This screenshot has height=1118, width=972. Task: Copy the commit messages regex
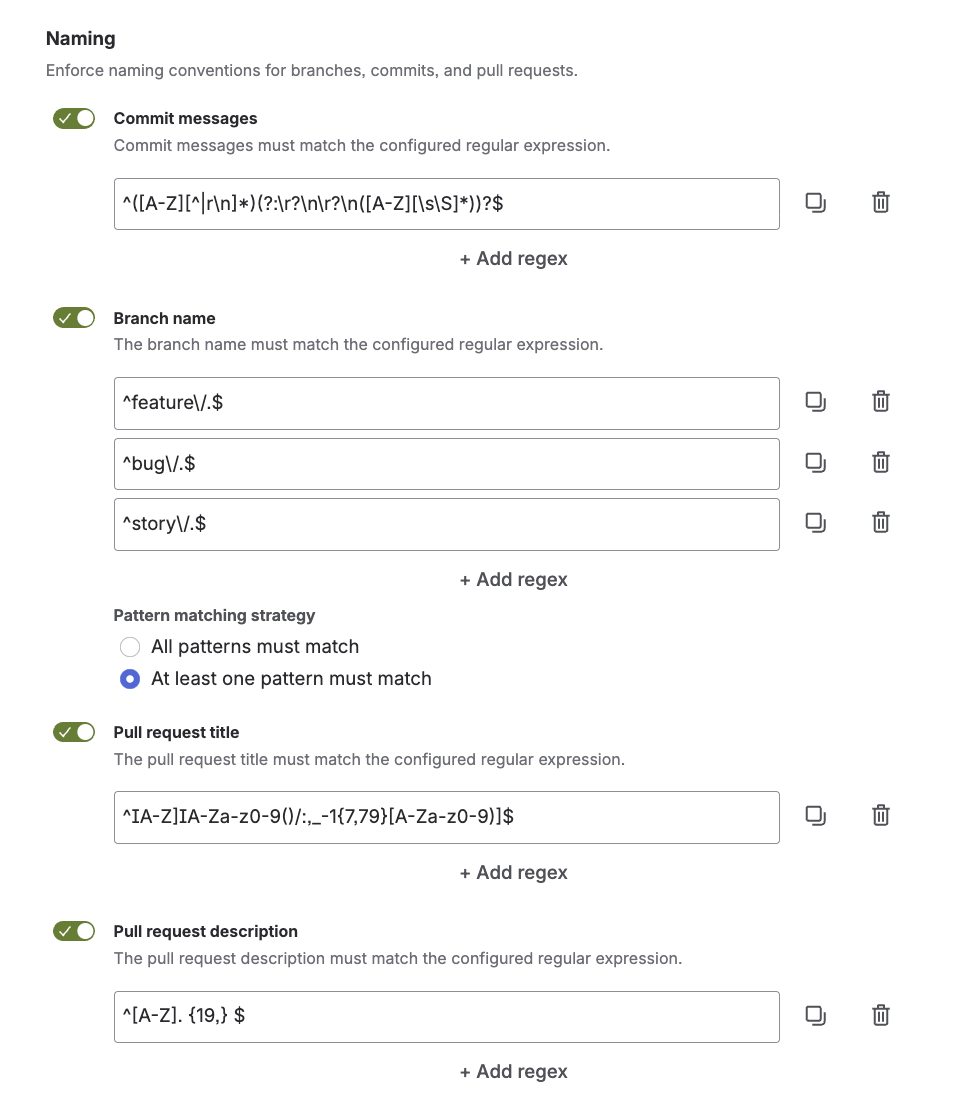[x=815, y=203]
